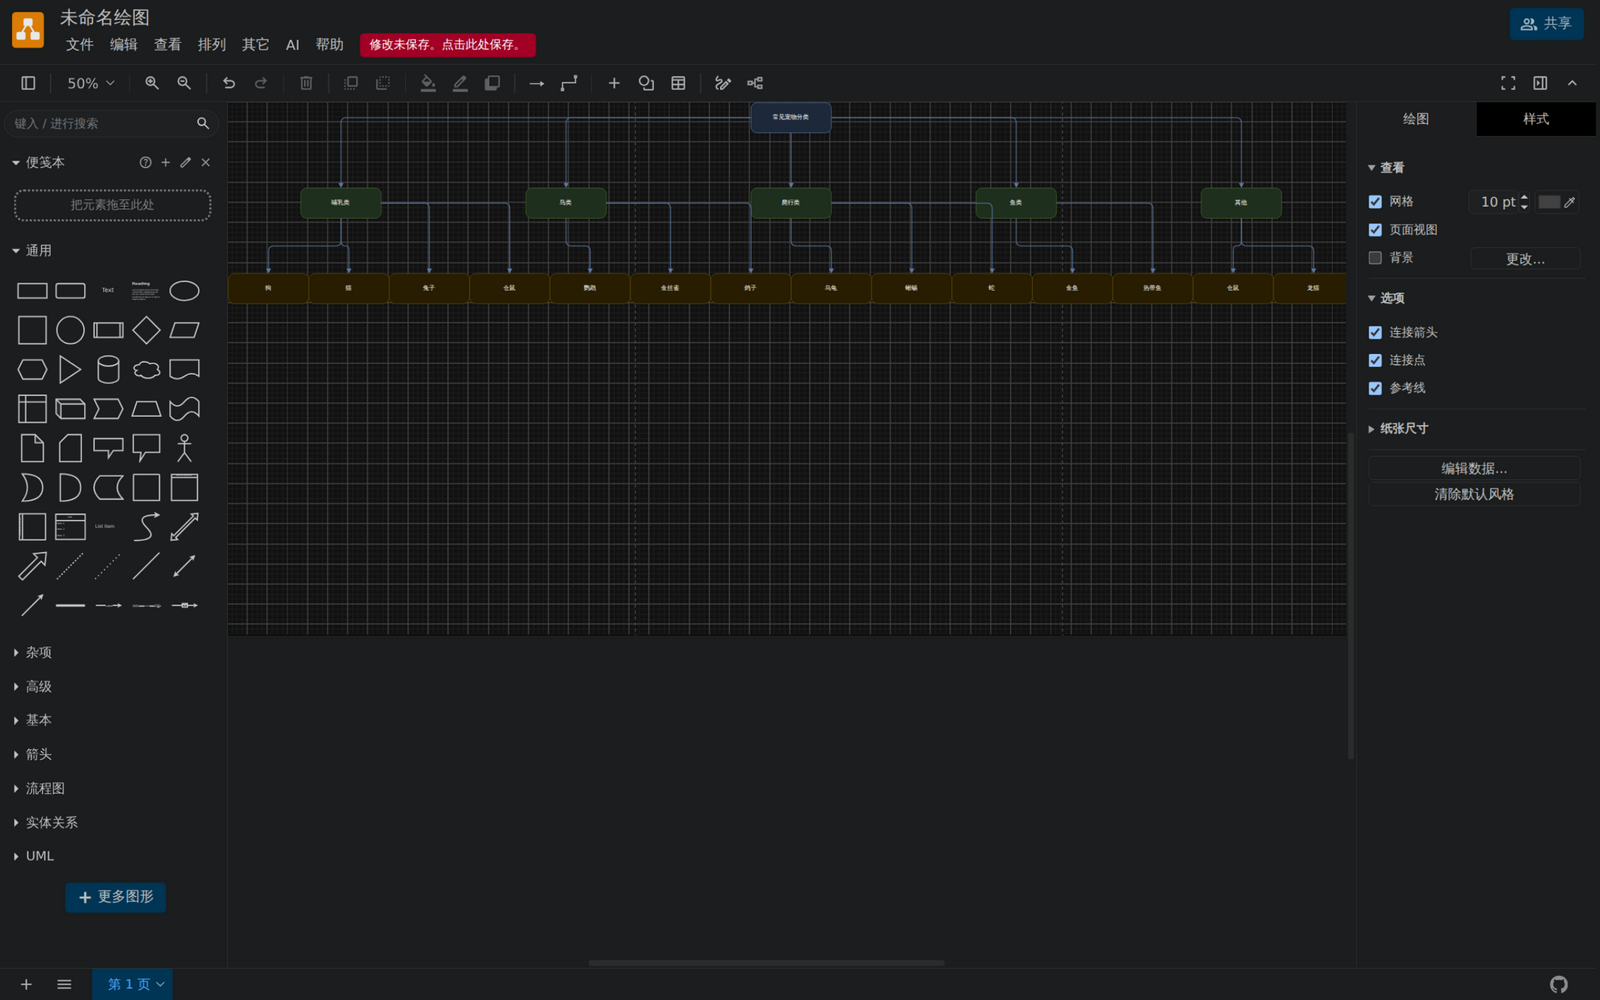Choose the actor stick figure shape
Image resolution: width=1600 pixels, height=1000 pixels.
coord(184,448)
